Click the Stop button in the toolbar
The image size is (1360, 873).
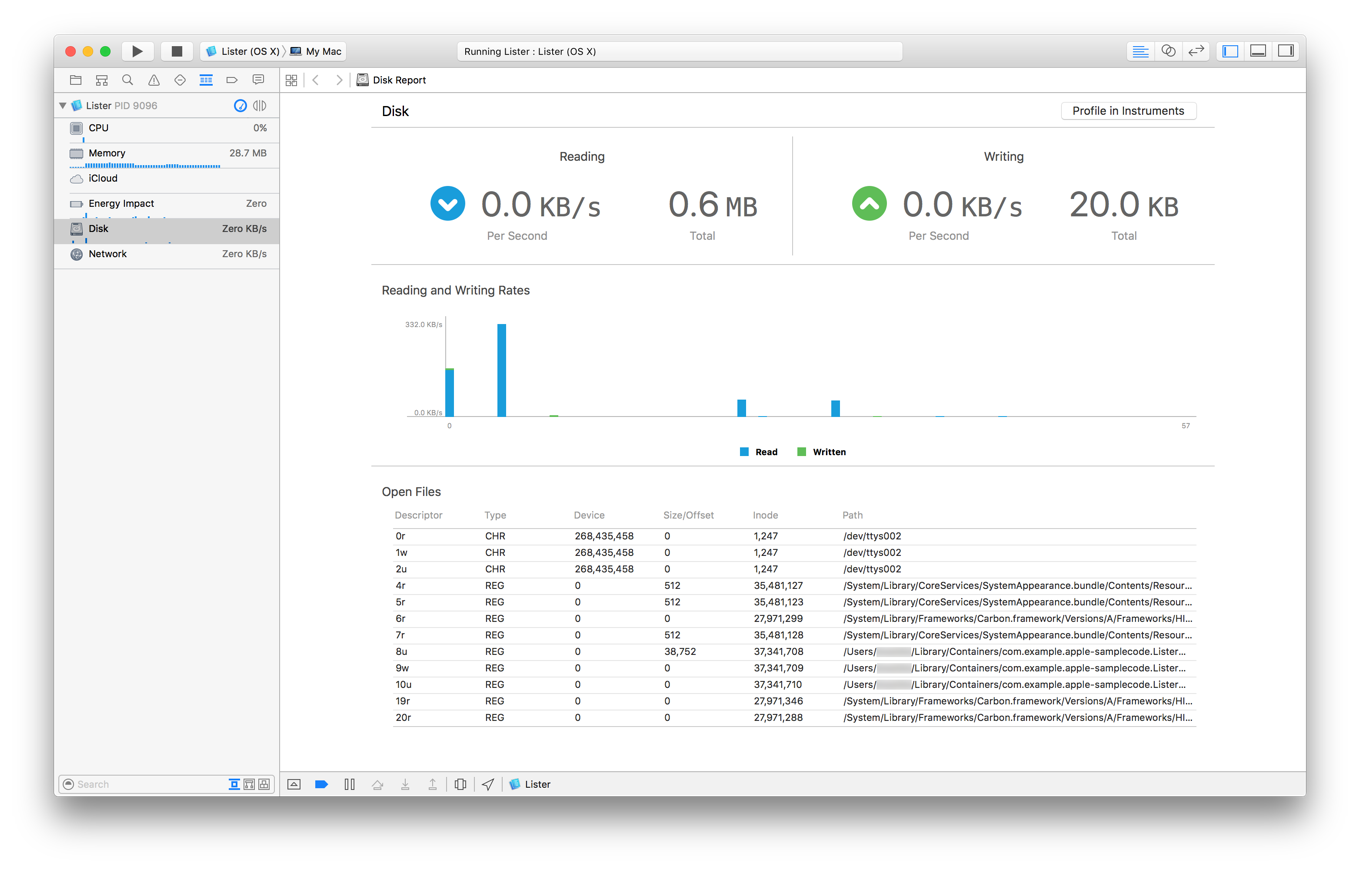click(x=177, y=50)
